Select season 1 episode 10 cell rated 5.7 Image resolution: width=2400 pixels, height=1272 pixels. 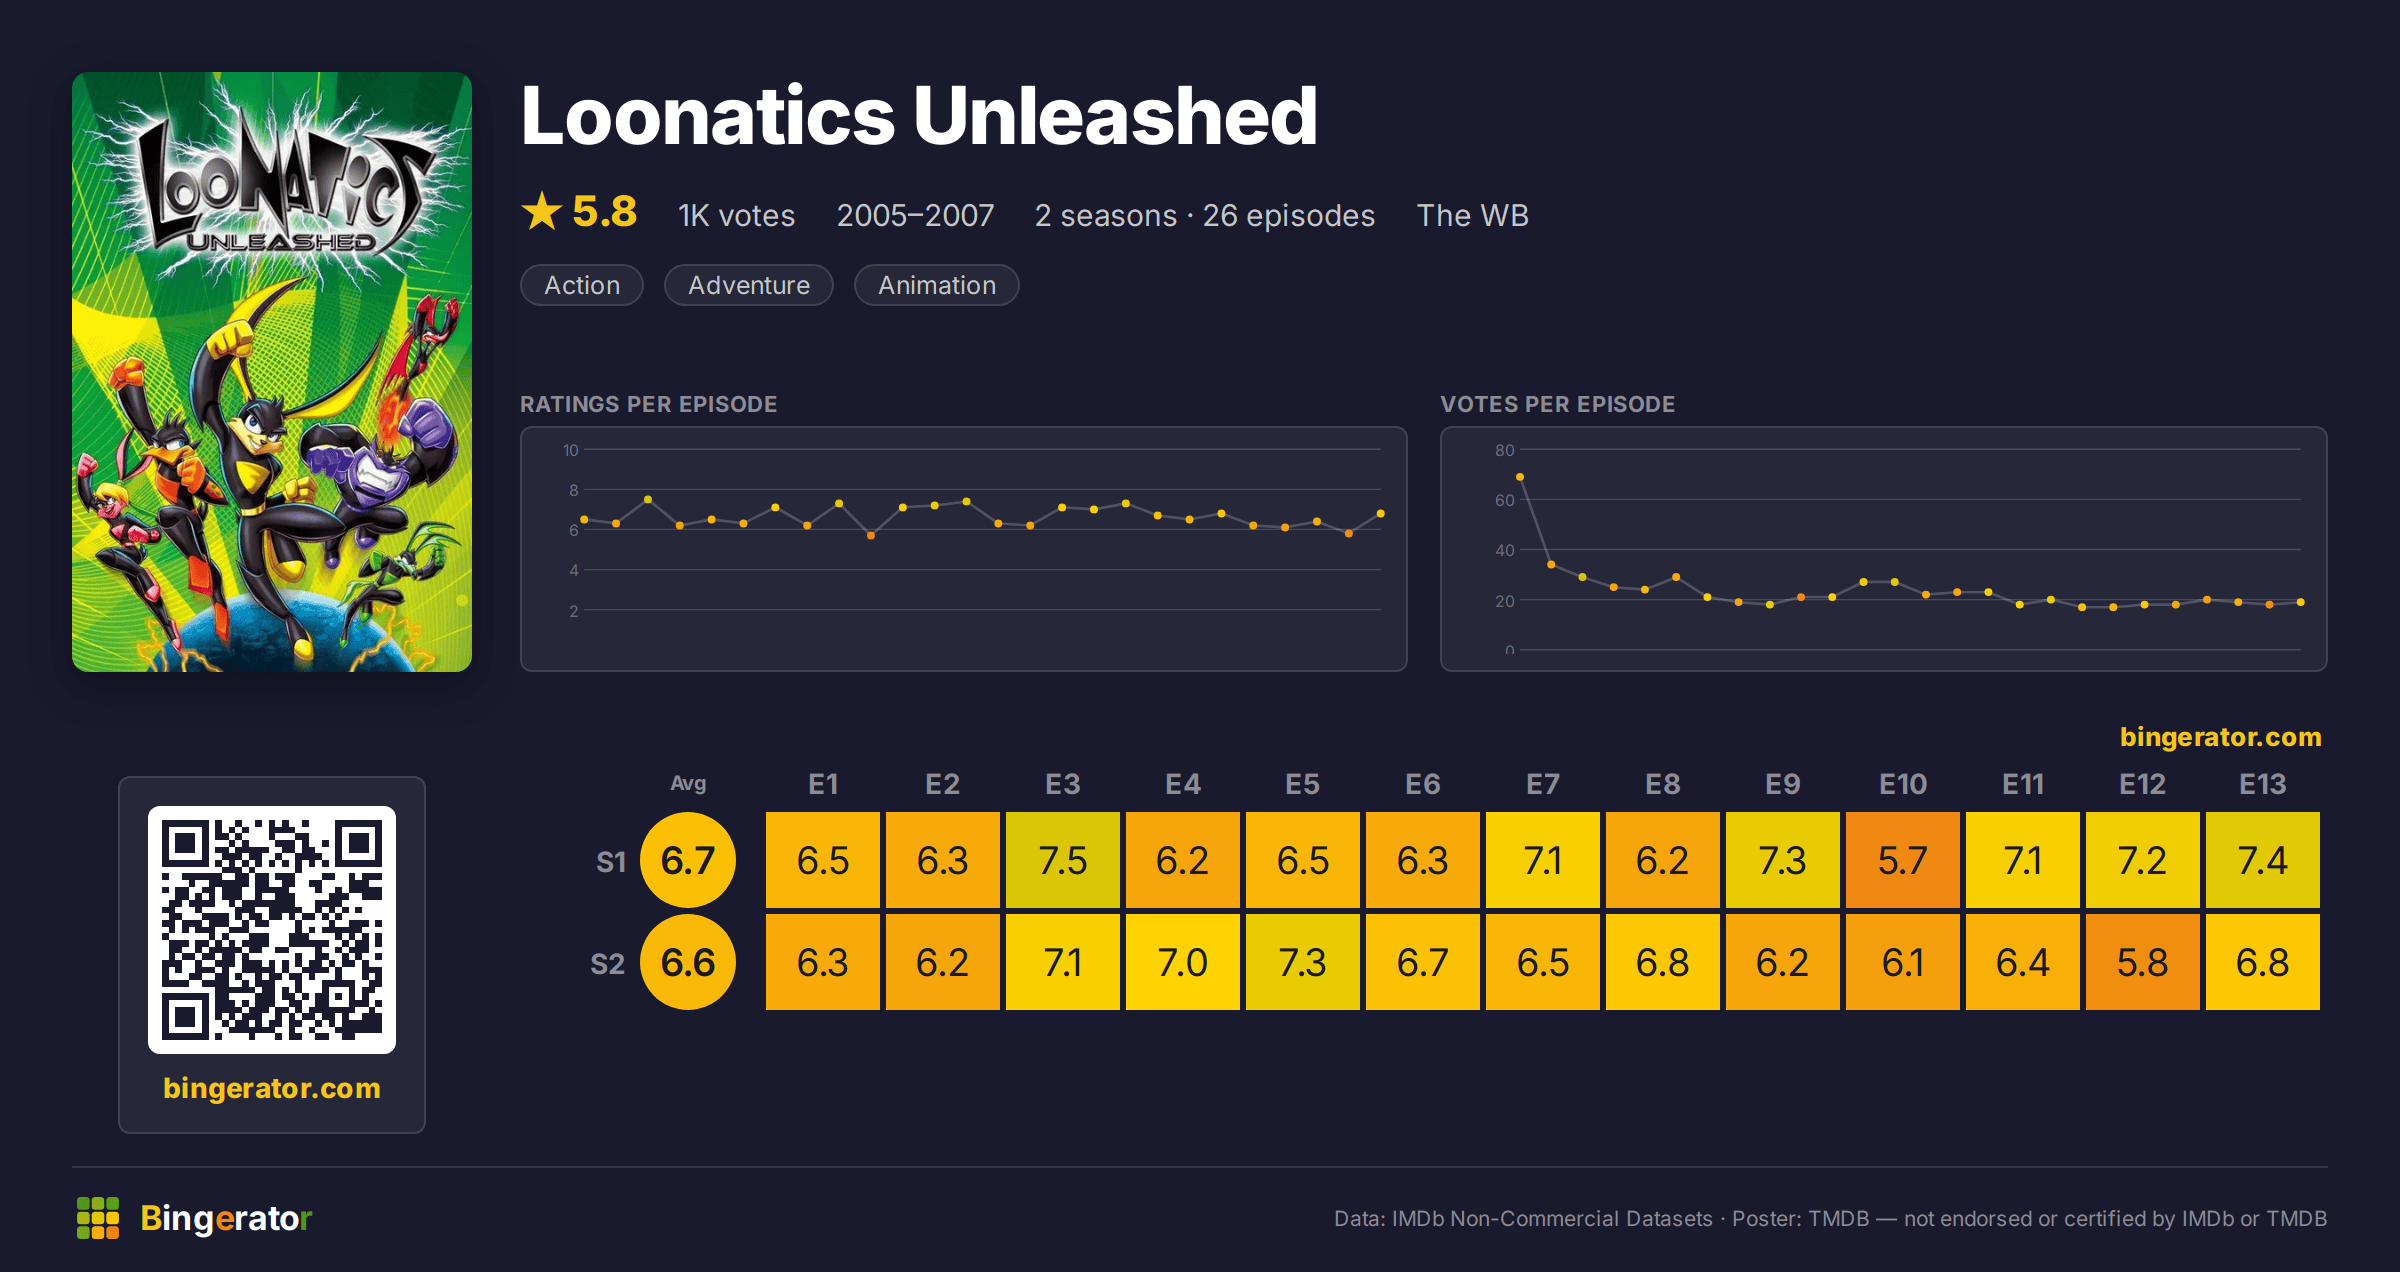pyautogui.click(x=1903, y=860)
